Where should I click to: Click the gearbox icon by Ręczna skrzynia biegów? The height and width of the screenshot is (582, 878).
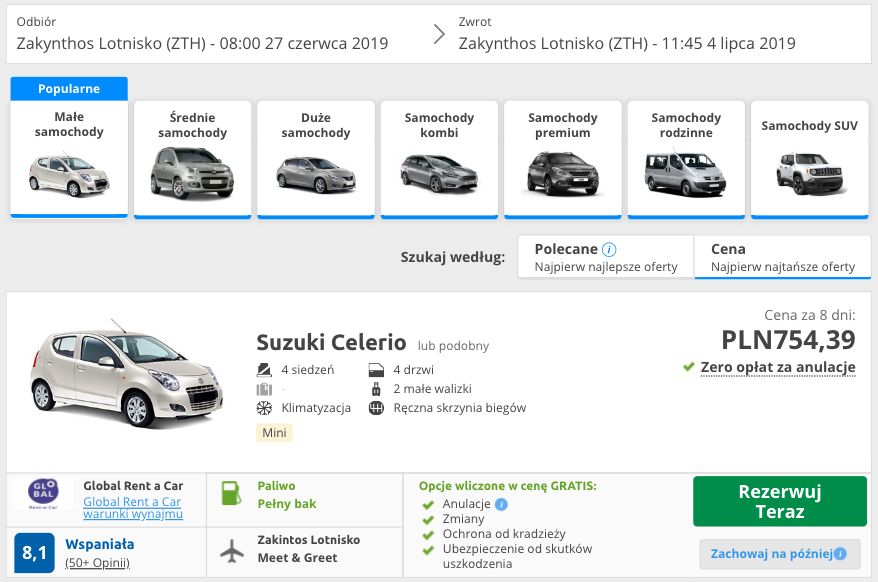point(376,408)
